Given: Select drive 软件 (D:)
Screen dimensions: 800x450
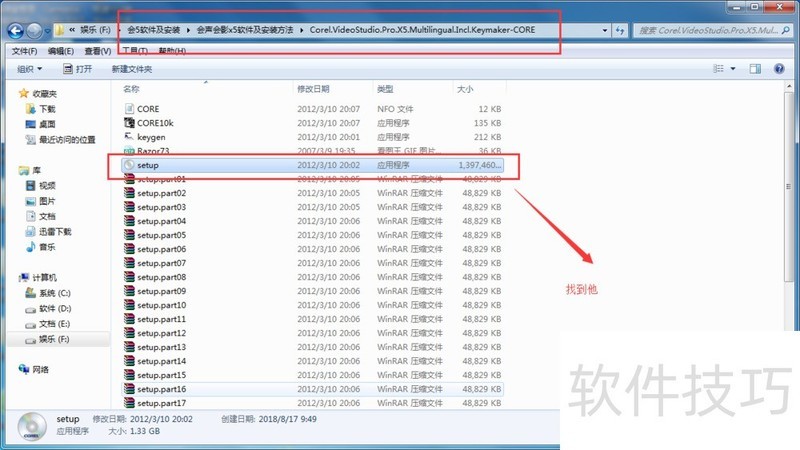Looking at the screenshot, I should [x=48, y=308].
